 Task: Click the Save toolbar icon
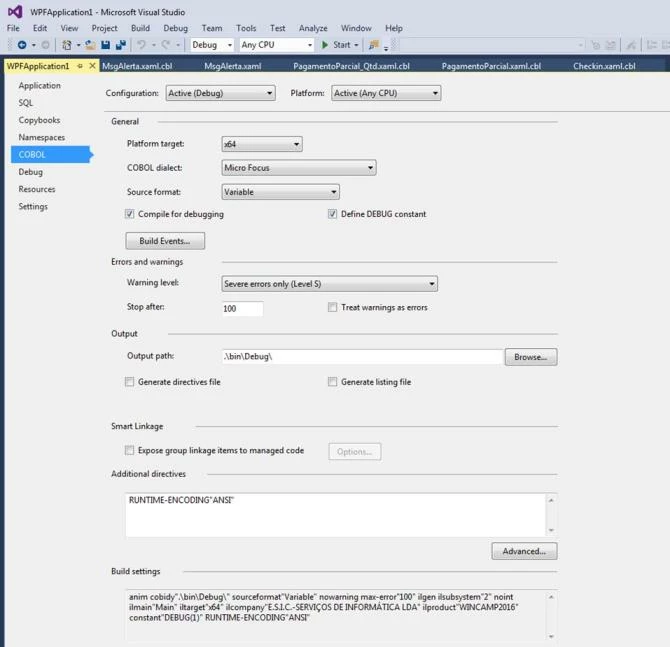pyautogui.click(x=106, y=45)
